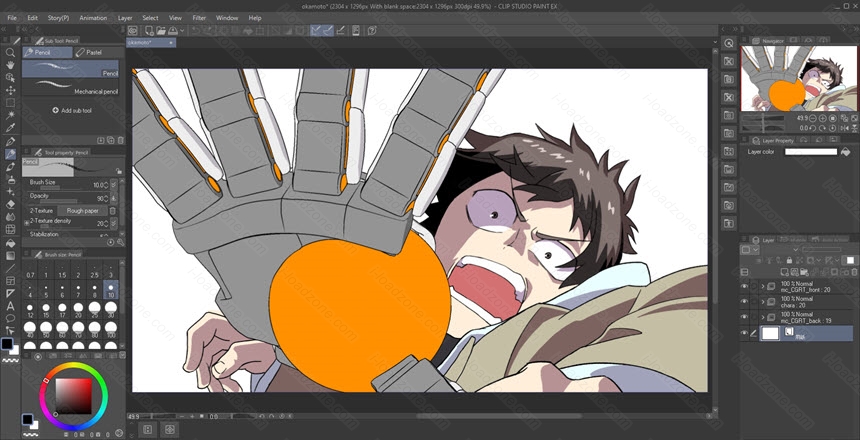Click the Layer color white swatch
Viewport: 860px width, 440px height.
pyautogui.click(x=811, y=152)
